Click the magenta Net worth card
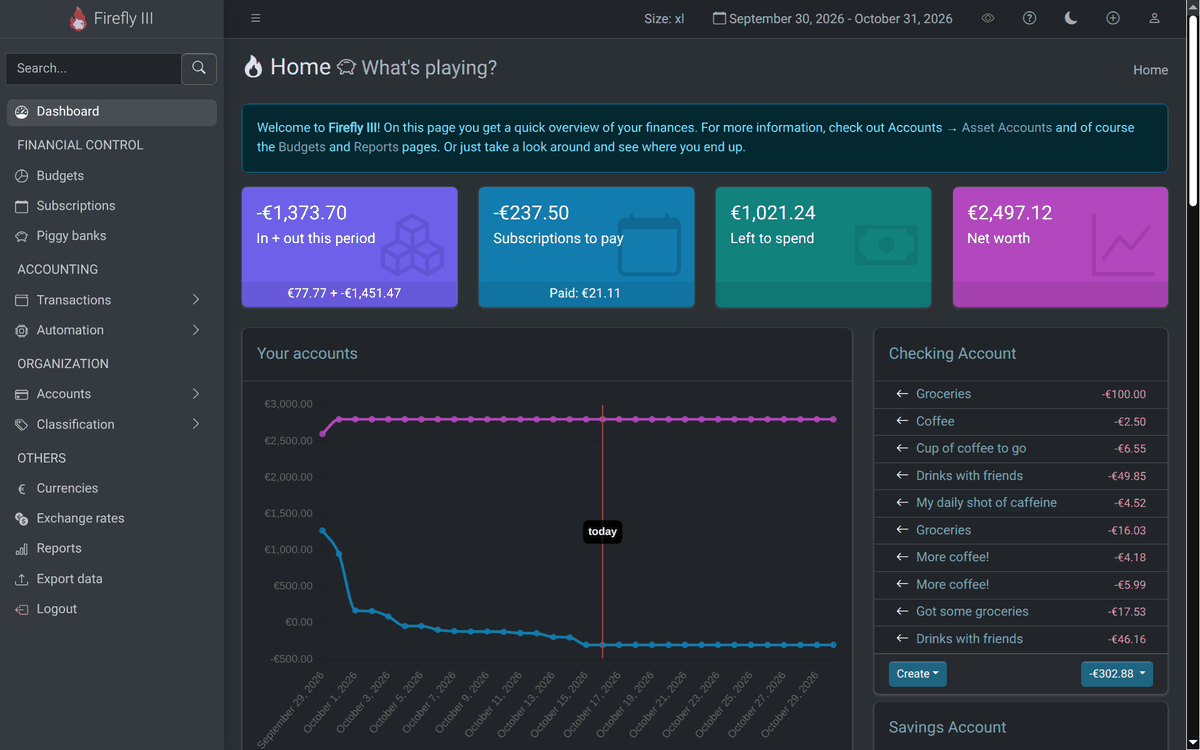Image resolution: width=1200 pixels, height=750 pixels. [x=1060, y=247]
